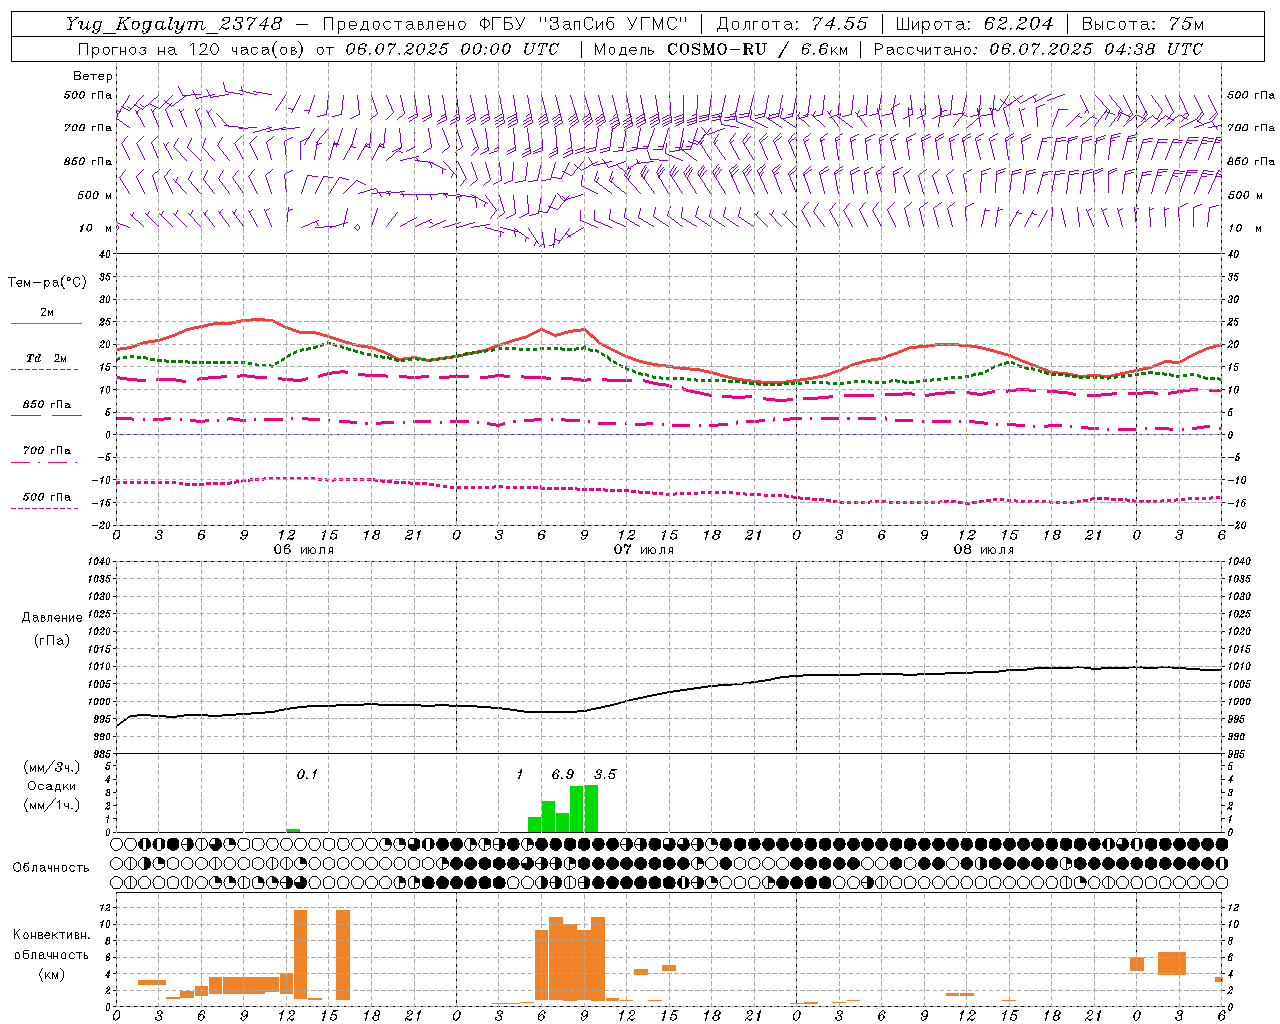Click the 0.1 precipitation total value
The width and height of the screenshot is (1280, 1024).
pos(307,775)
